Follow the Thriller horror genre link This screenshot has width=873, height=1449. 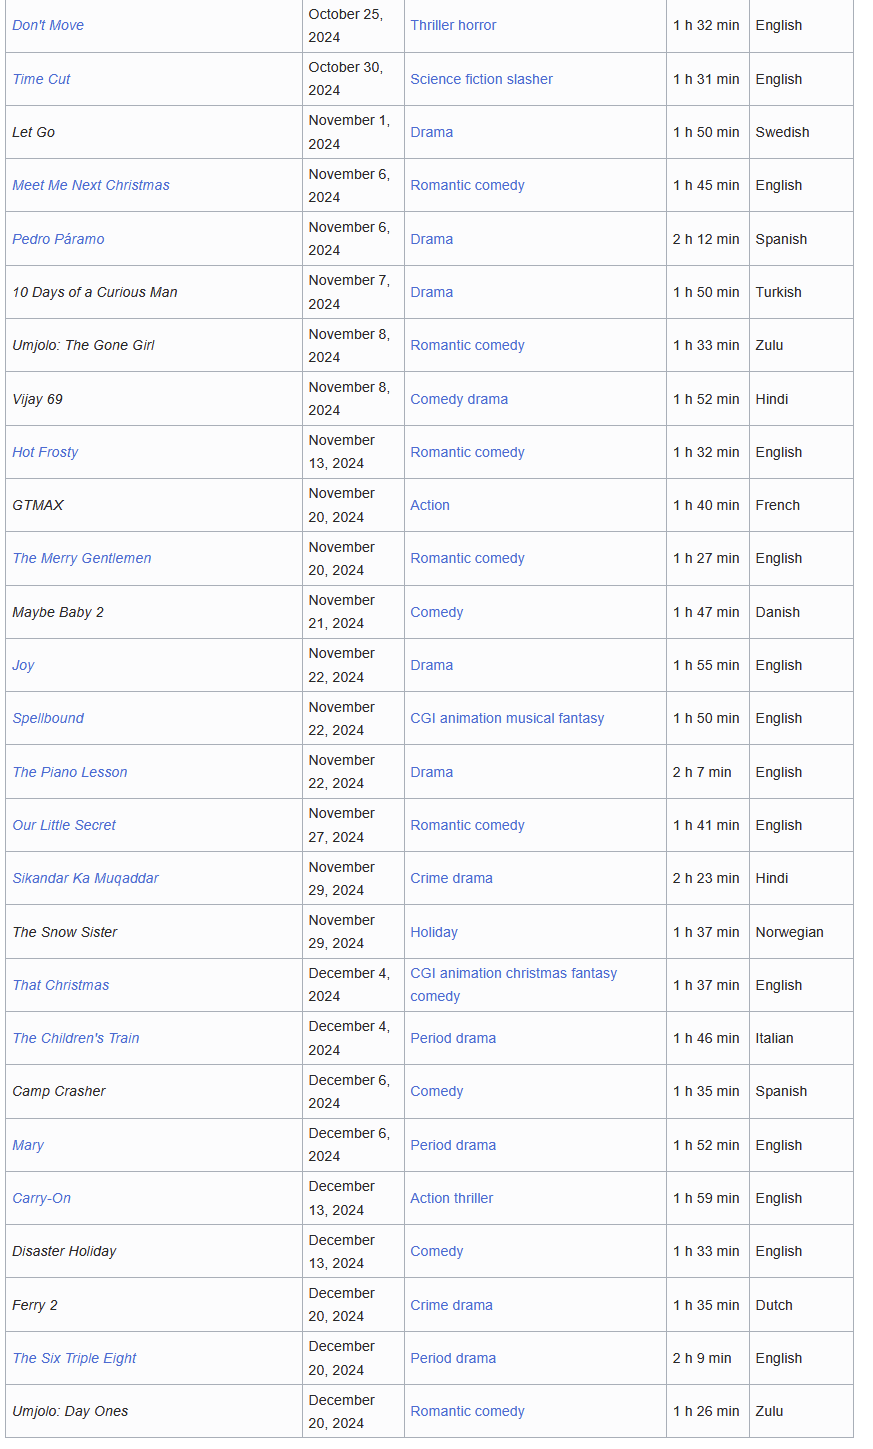tap(453, 25)
